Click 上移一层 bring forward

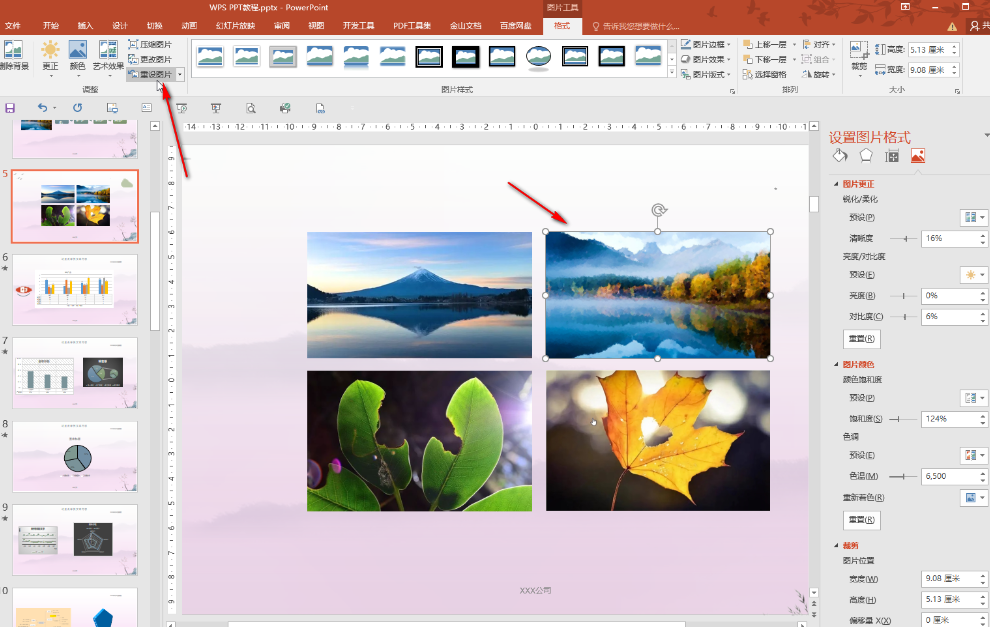pyautogui.click(x=765, y=44)
